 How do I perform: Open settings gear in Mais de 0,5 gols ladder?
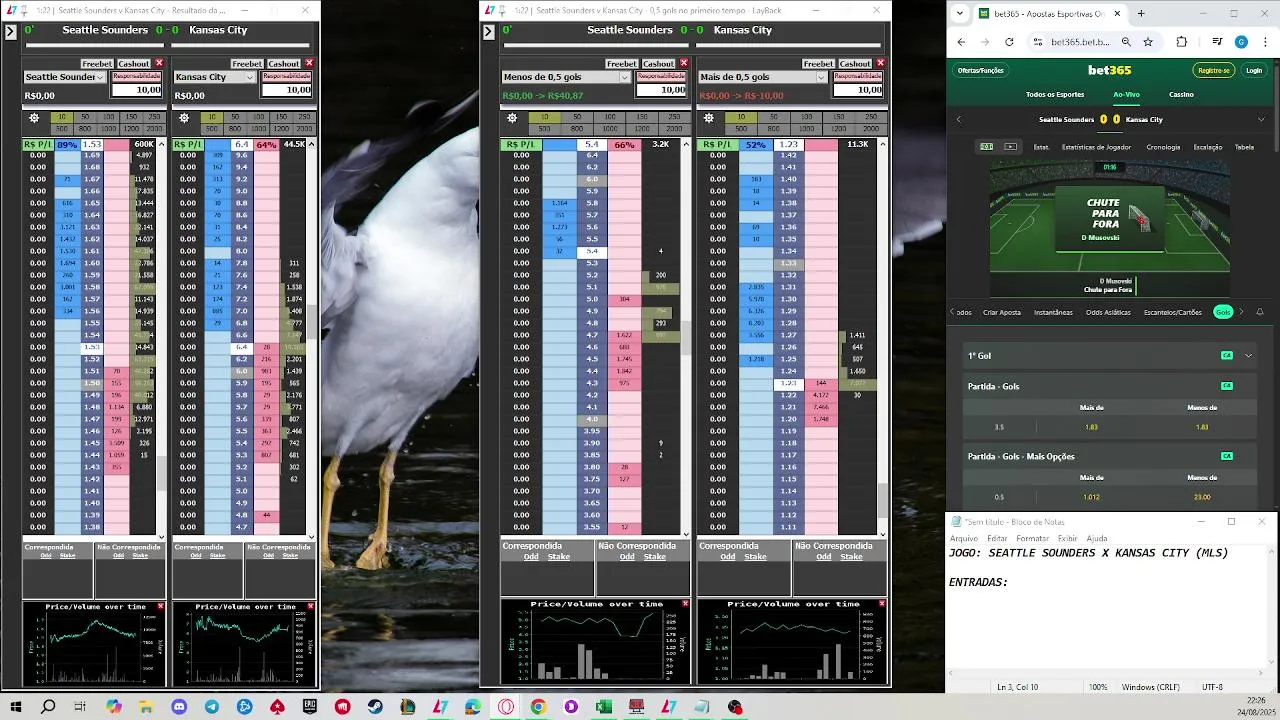click(x=708, y=118)
